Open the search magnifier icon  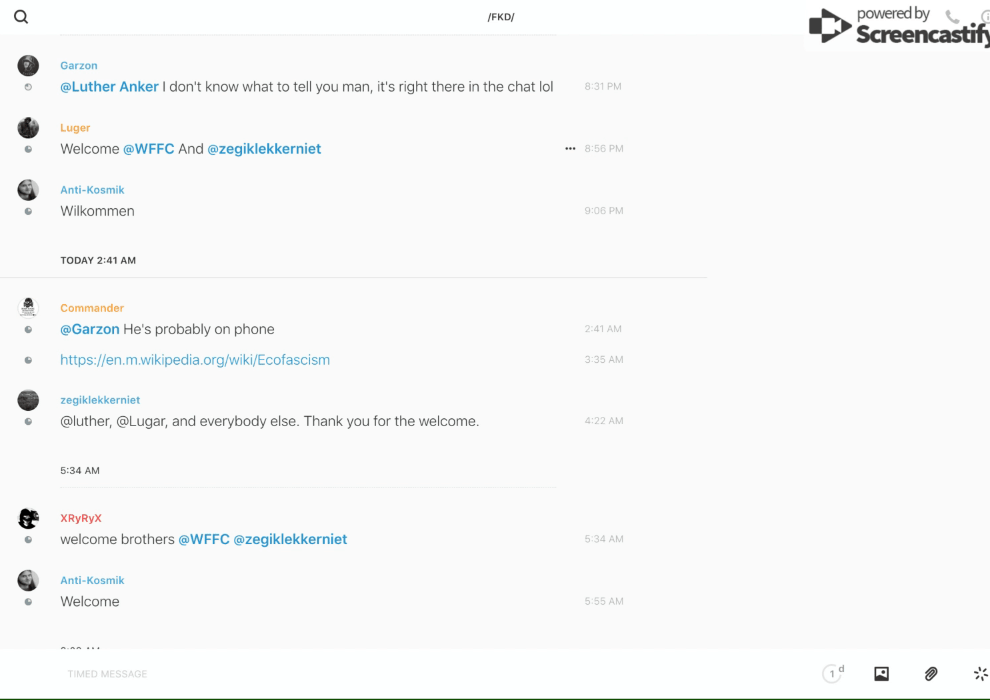click(21, 17)
